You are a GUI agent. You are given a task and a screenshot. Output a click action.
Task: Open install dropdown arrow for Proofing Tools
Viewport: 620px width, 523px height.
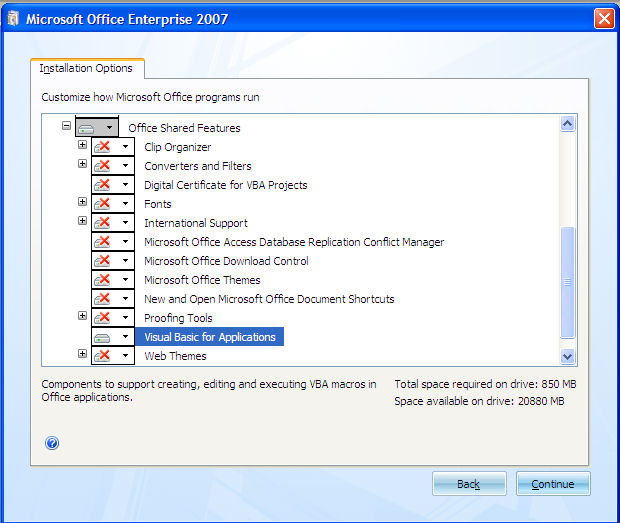click(x=125, y=317)
